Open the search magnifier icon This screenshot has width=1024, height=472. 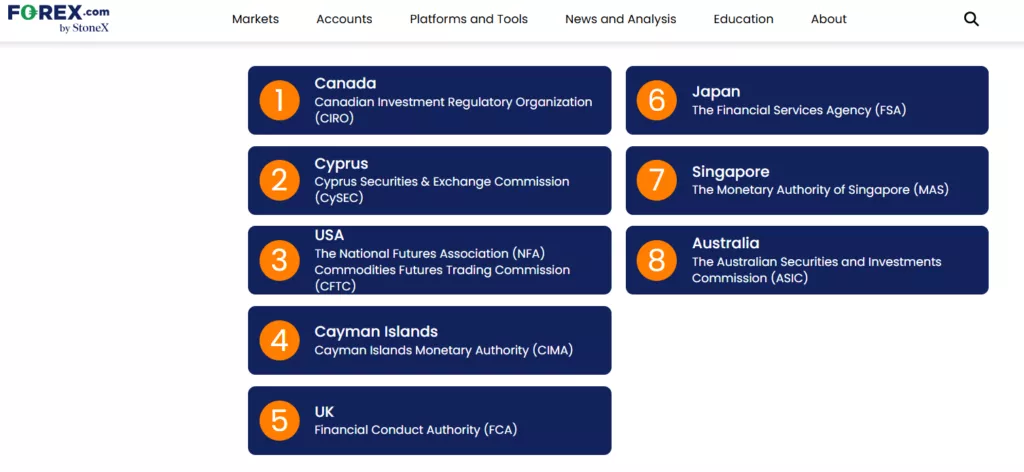pos(971,20)
